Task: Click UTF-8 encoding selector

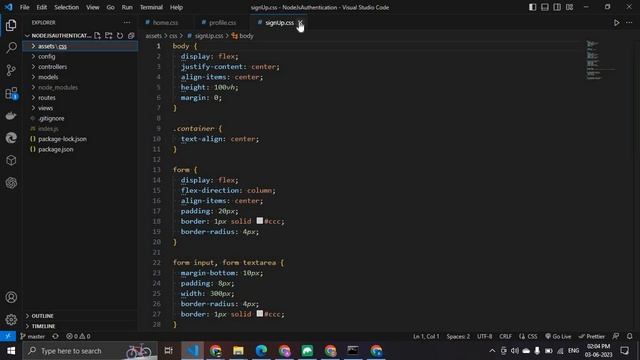Action: click(484, 336)
